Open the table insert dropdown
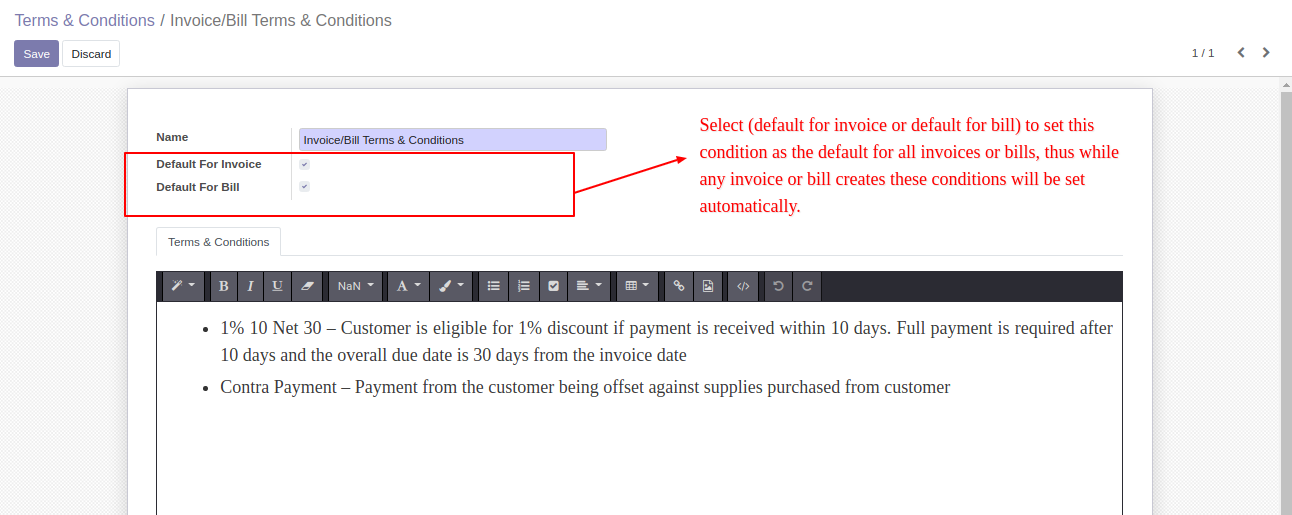This screenshot has width=1292, height=515. point(637,286)
